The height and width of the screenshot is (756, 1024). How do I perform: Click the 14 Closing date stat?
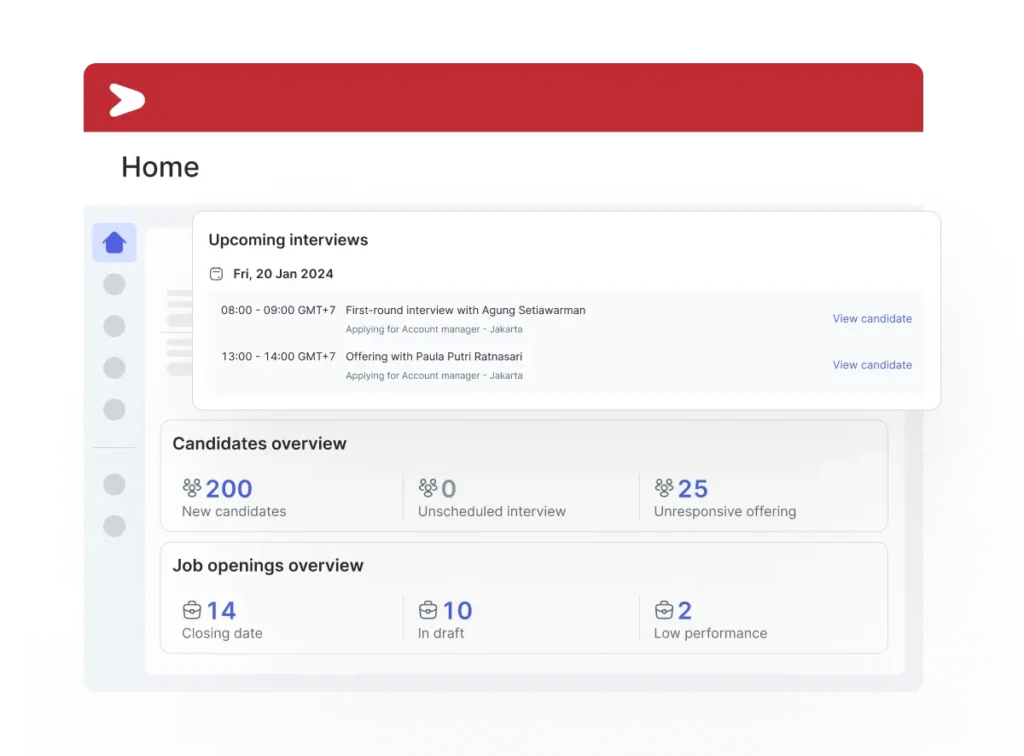coord(221,610)
